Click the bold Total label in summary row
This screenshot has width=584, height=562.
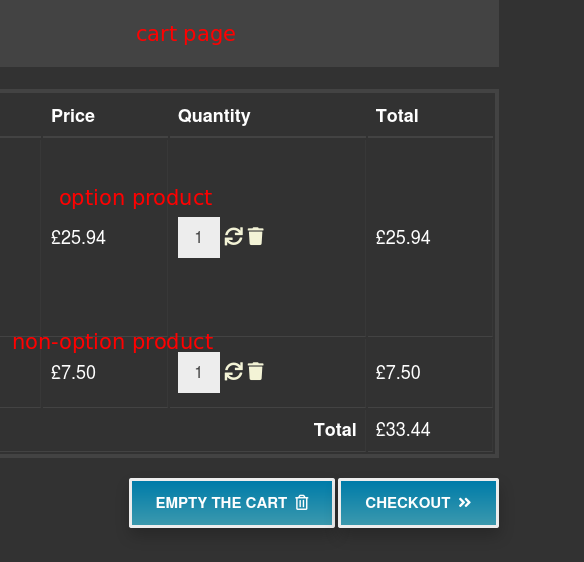335,429
